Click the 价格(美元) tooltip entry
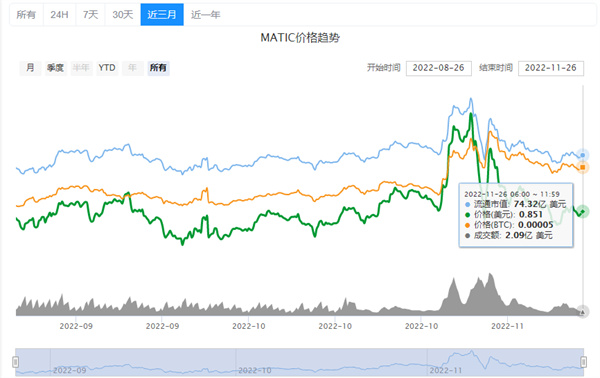Viewport: 600px width, 378px height. pyautogui.click(x=504, y=214)
